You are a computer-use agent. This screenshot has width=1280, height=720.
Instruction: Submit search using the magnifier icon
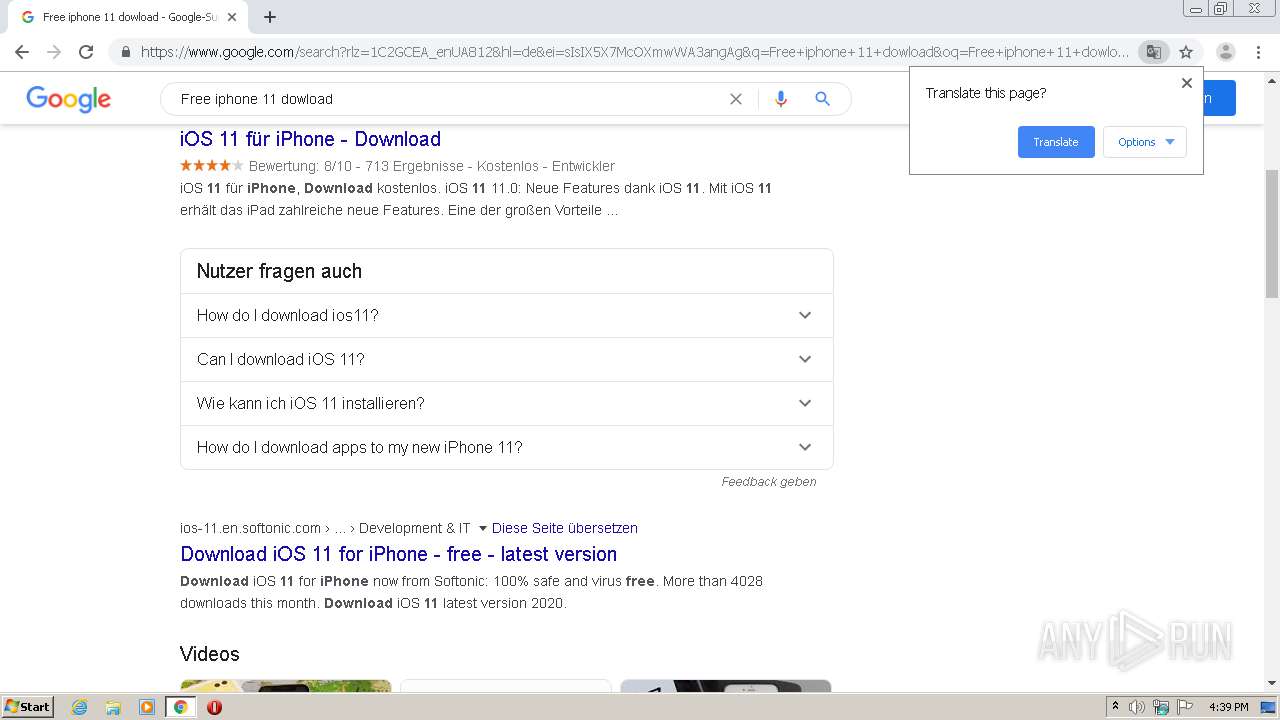coord(823,99)
